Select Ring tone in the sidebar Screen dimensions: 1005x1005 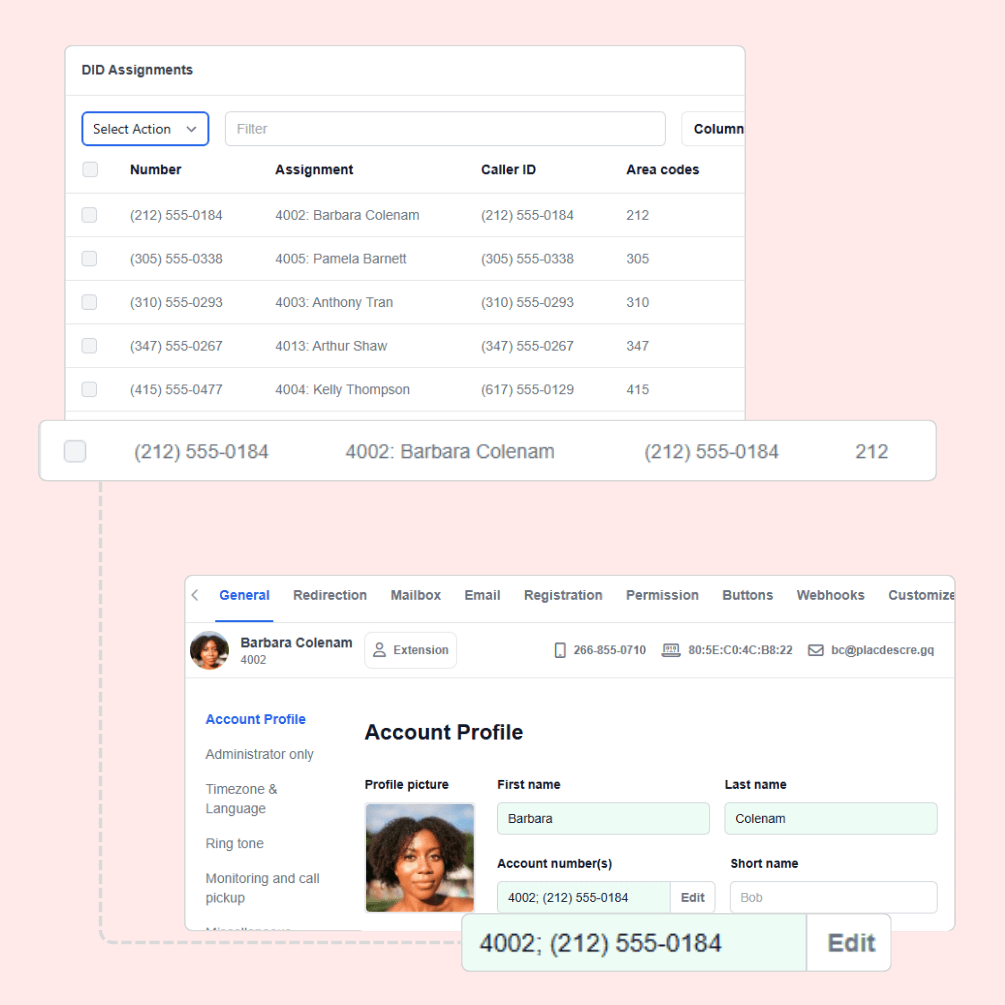click(x=233, y=843)
